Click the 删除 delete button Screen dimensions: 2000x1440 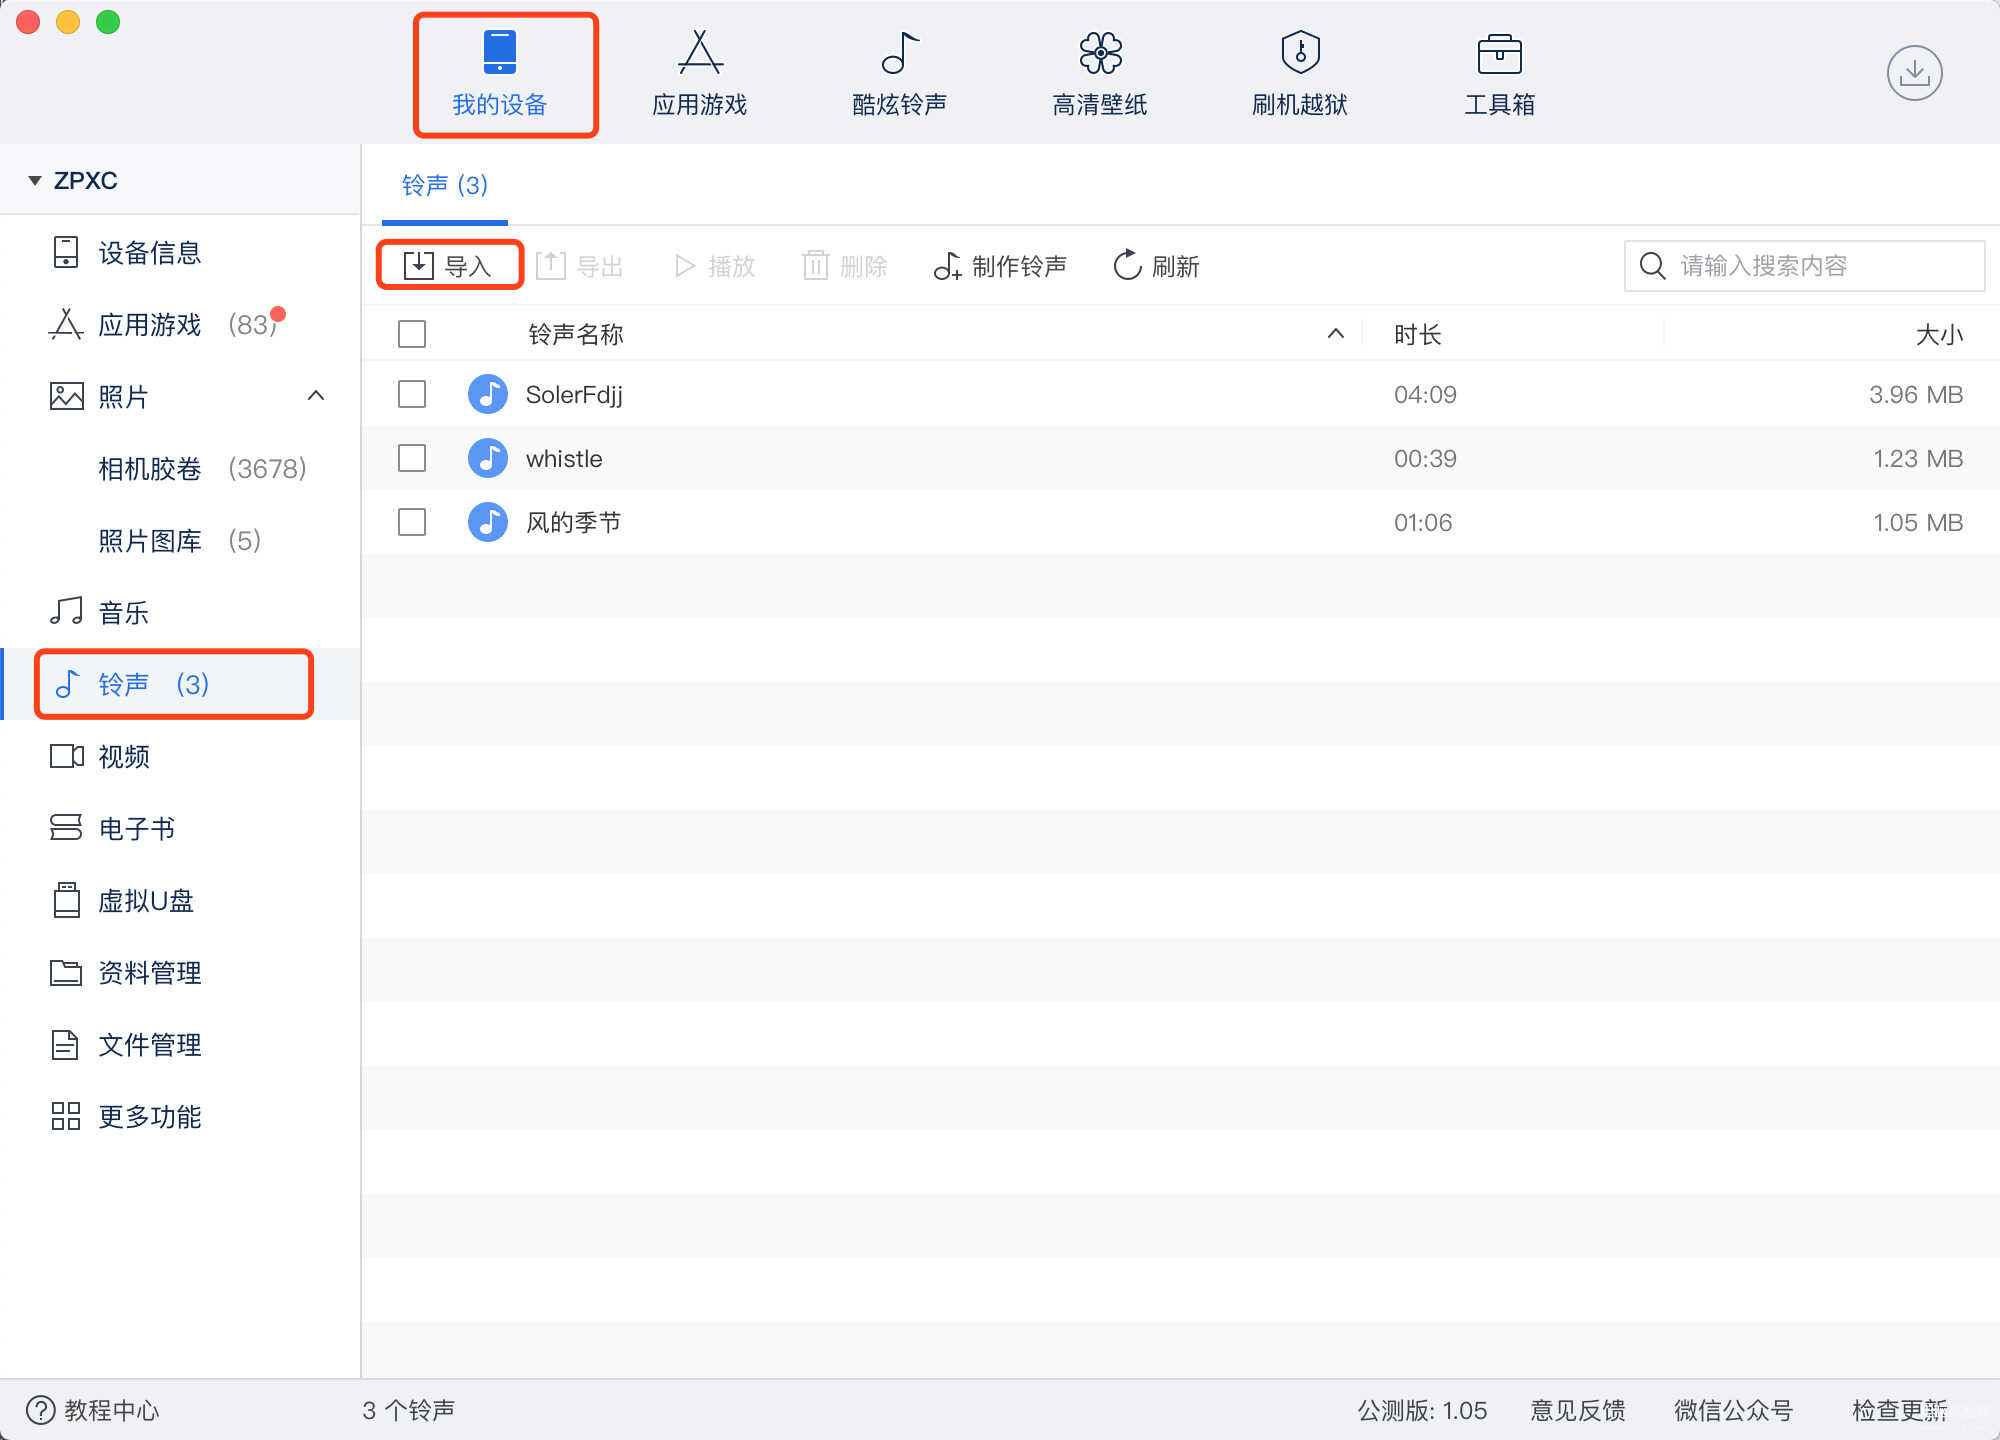point(845,266)
